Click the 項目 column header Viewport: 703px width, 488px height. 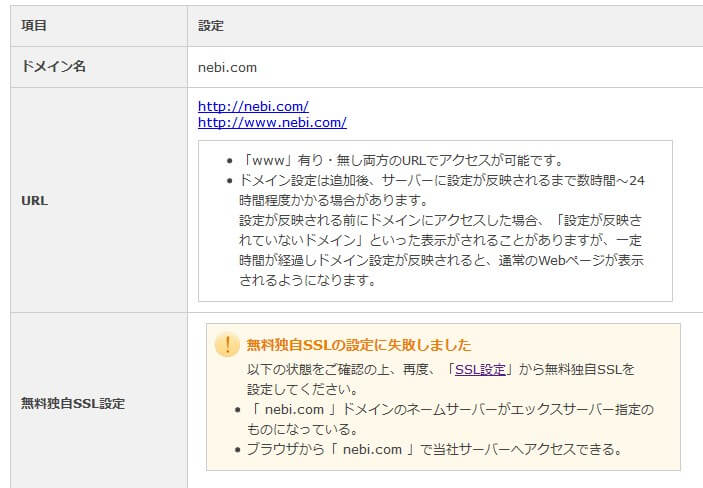(34, 25)
